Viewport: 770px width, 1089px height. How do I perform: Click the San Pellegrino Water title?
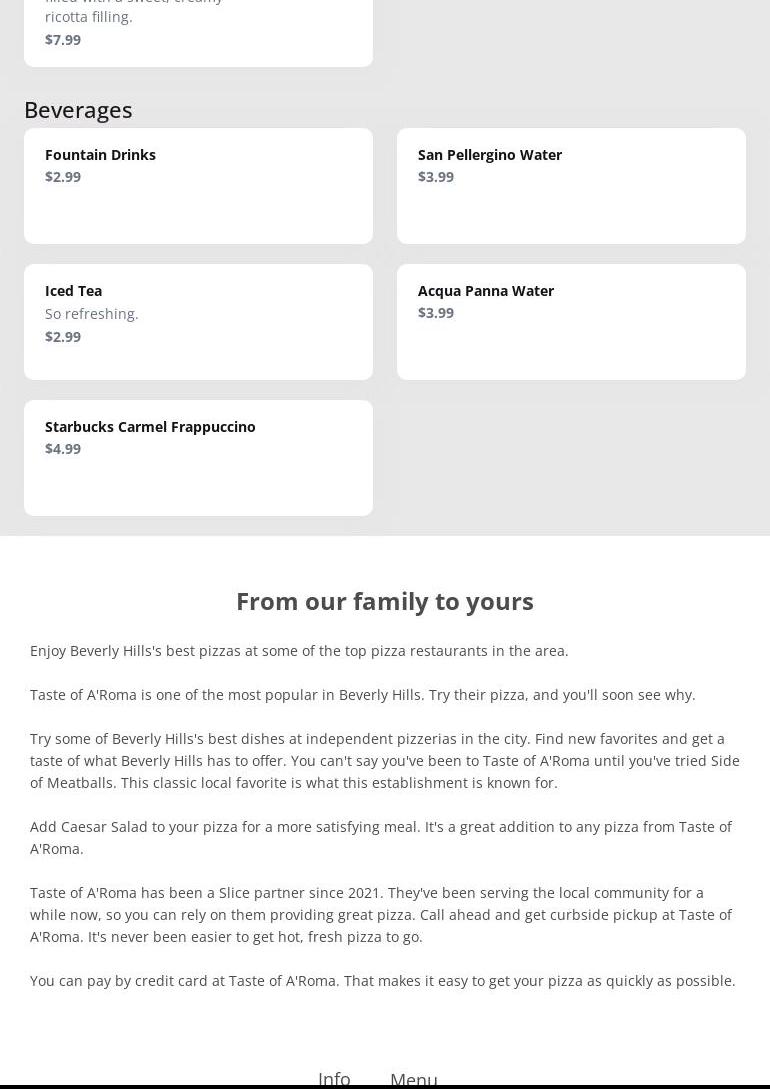tap(489, 154)
